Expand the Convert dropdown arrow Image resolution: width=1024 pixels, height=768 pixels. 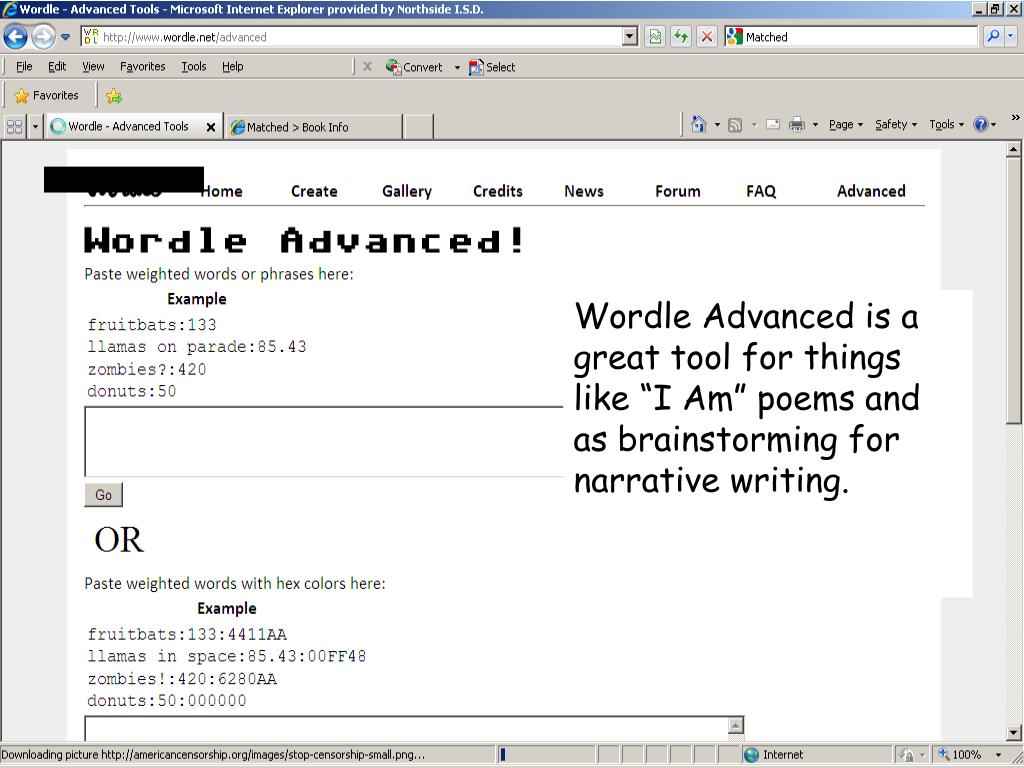tap(457, 67)
